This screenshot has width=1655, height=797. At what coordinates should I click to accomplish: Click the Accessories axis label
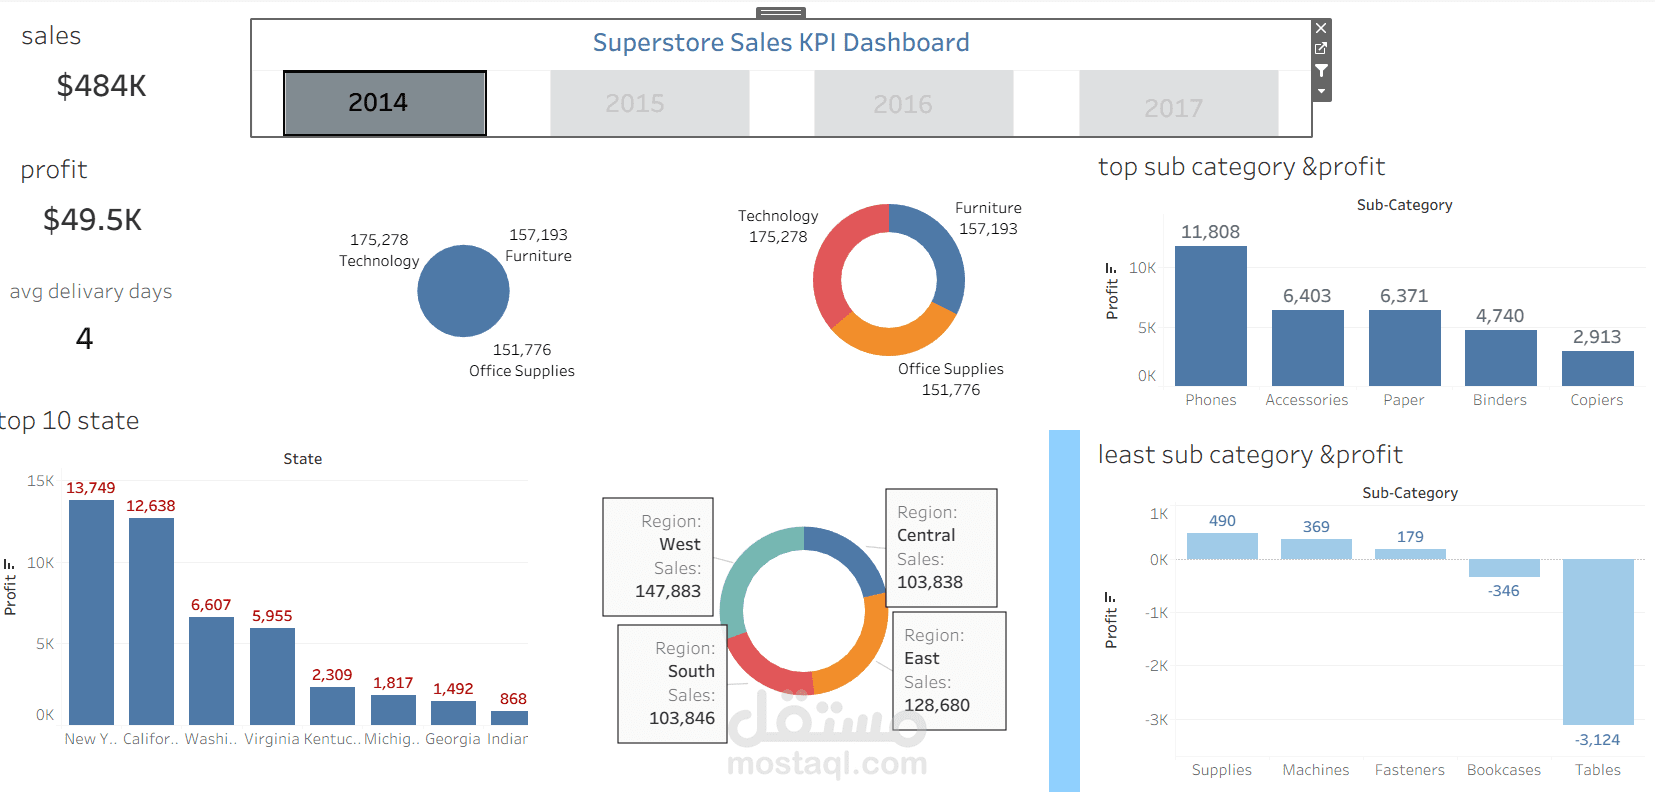tap(1306, 400)
